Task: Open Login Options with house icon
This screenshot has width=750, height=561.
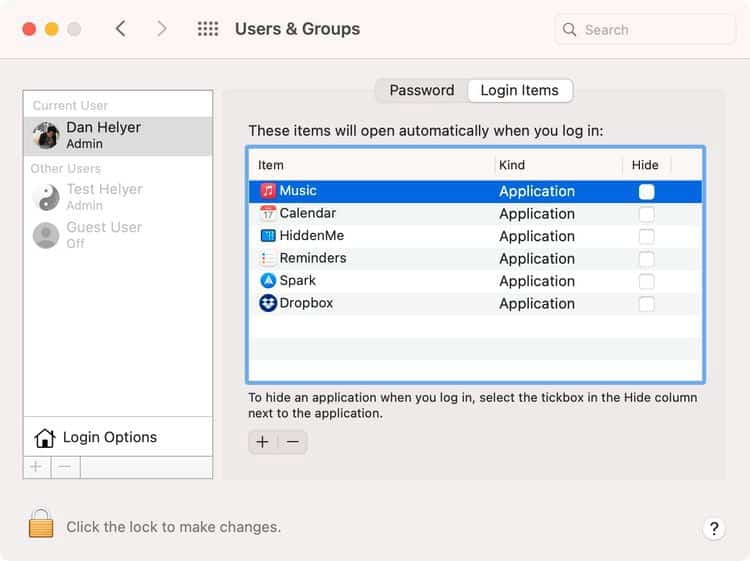Action: 44,438
